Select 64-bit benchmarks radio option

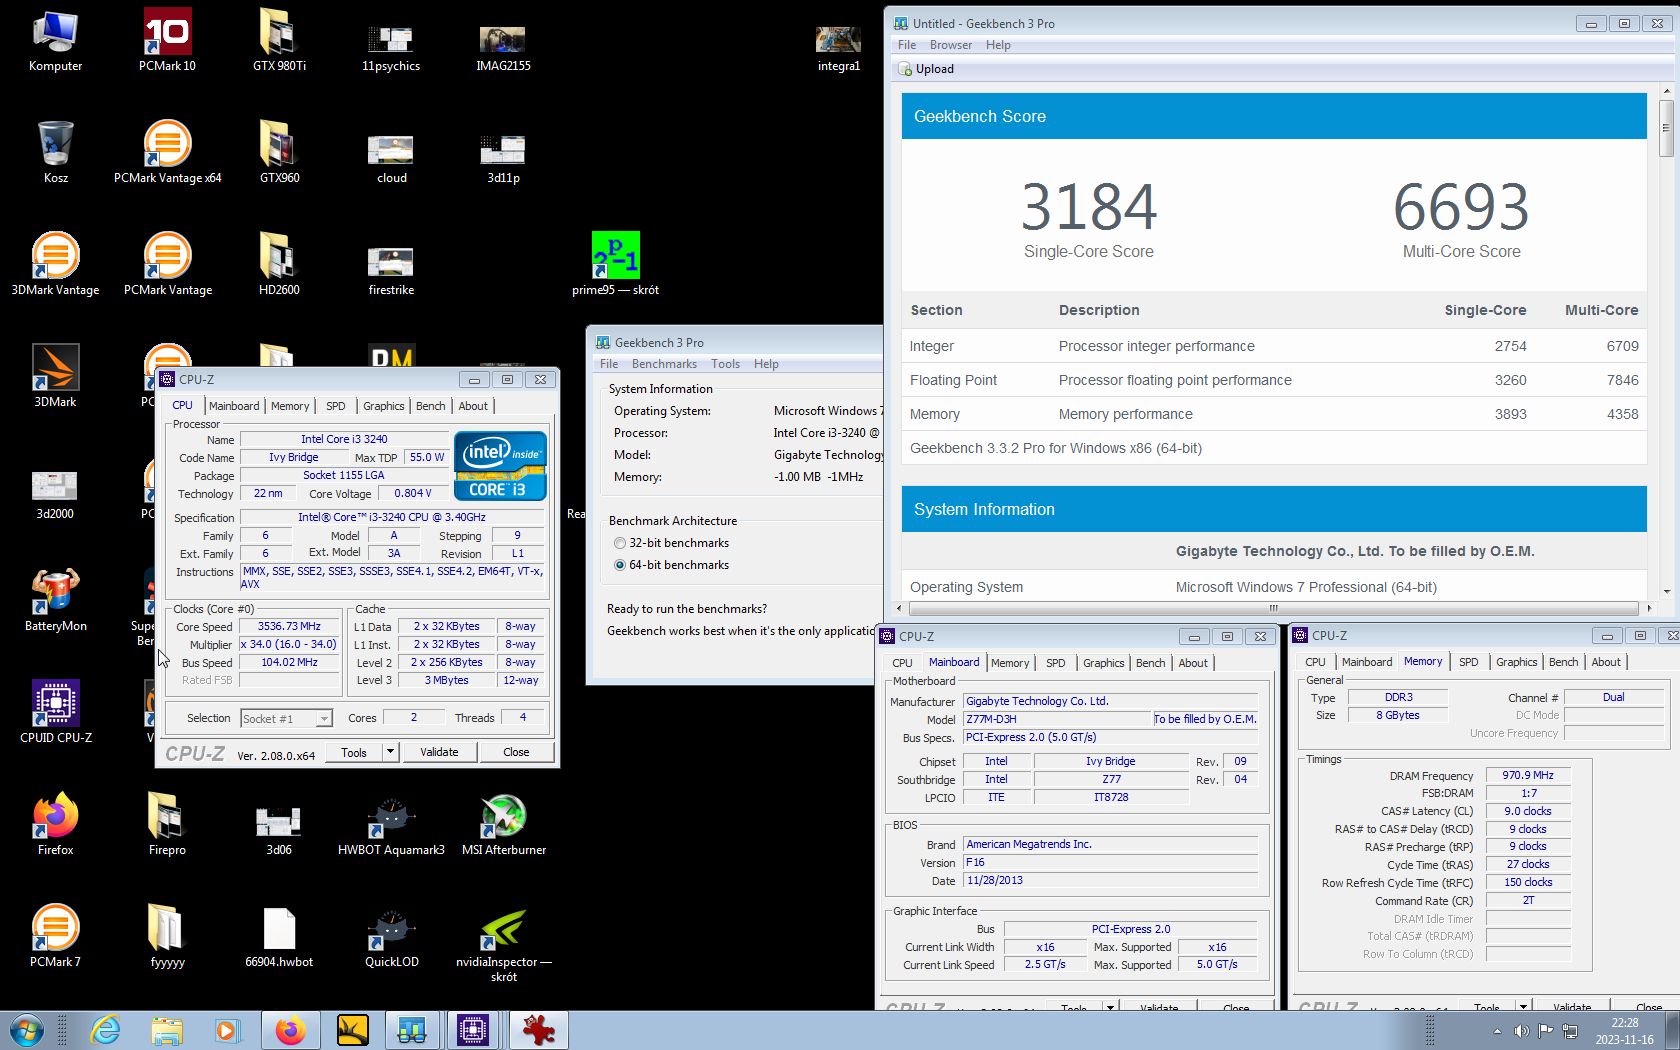[x=670, y=565]
